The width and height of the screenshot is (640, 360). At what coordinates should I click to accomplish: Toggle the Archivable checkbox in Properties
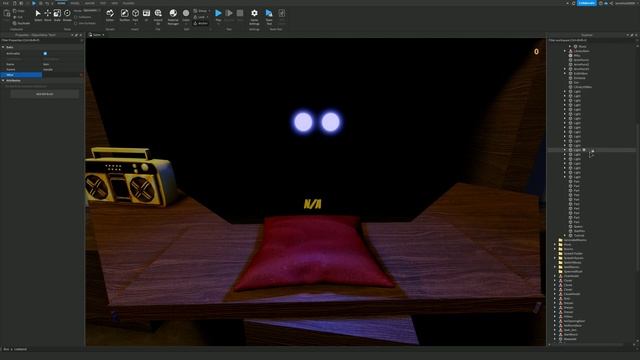click(45, 53)
